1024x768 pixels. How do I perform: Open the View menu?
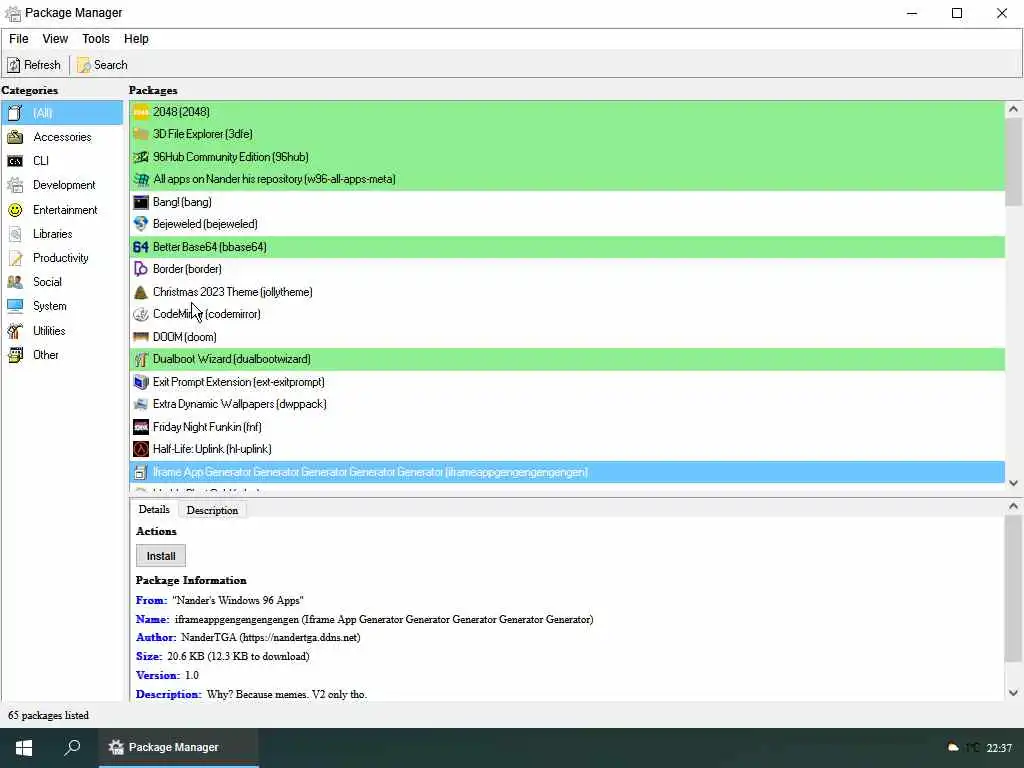point(55,39)
